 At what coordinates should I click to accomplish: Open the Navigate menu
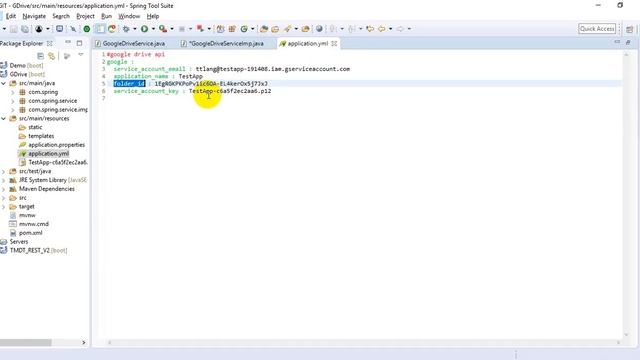coord(34,16)
